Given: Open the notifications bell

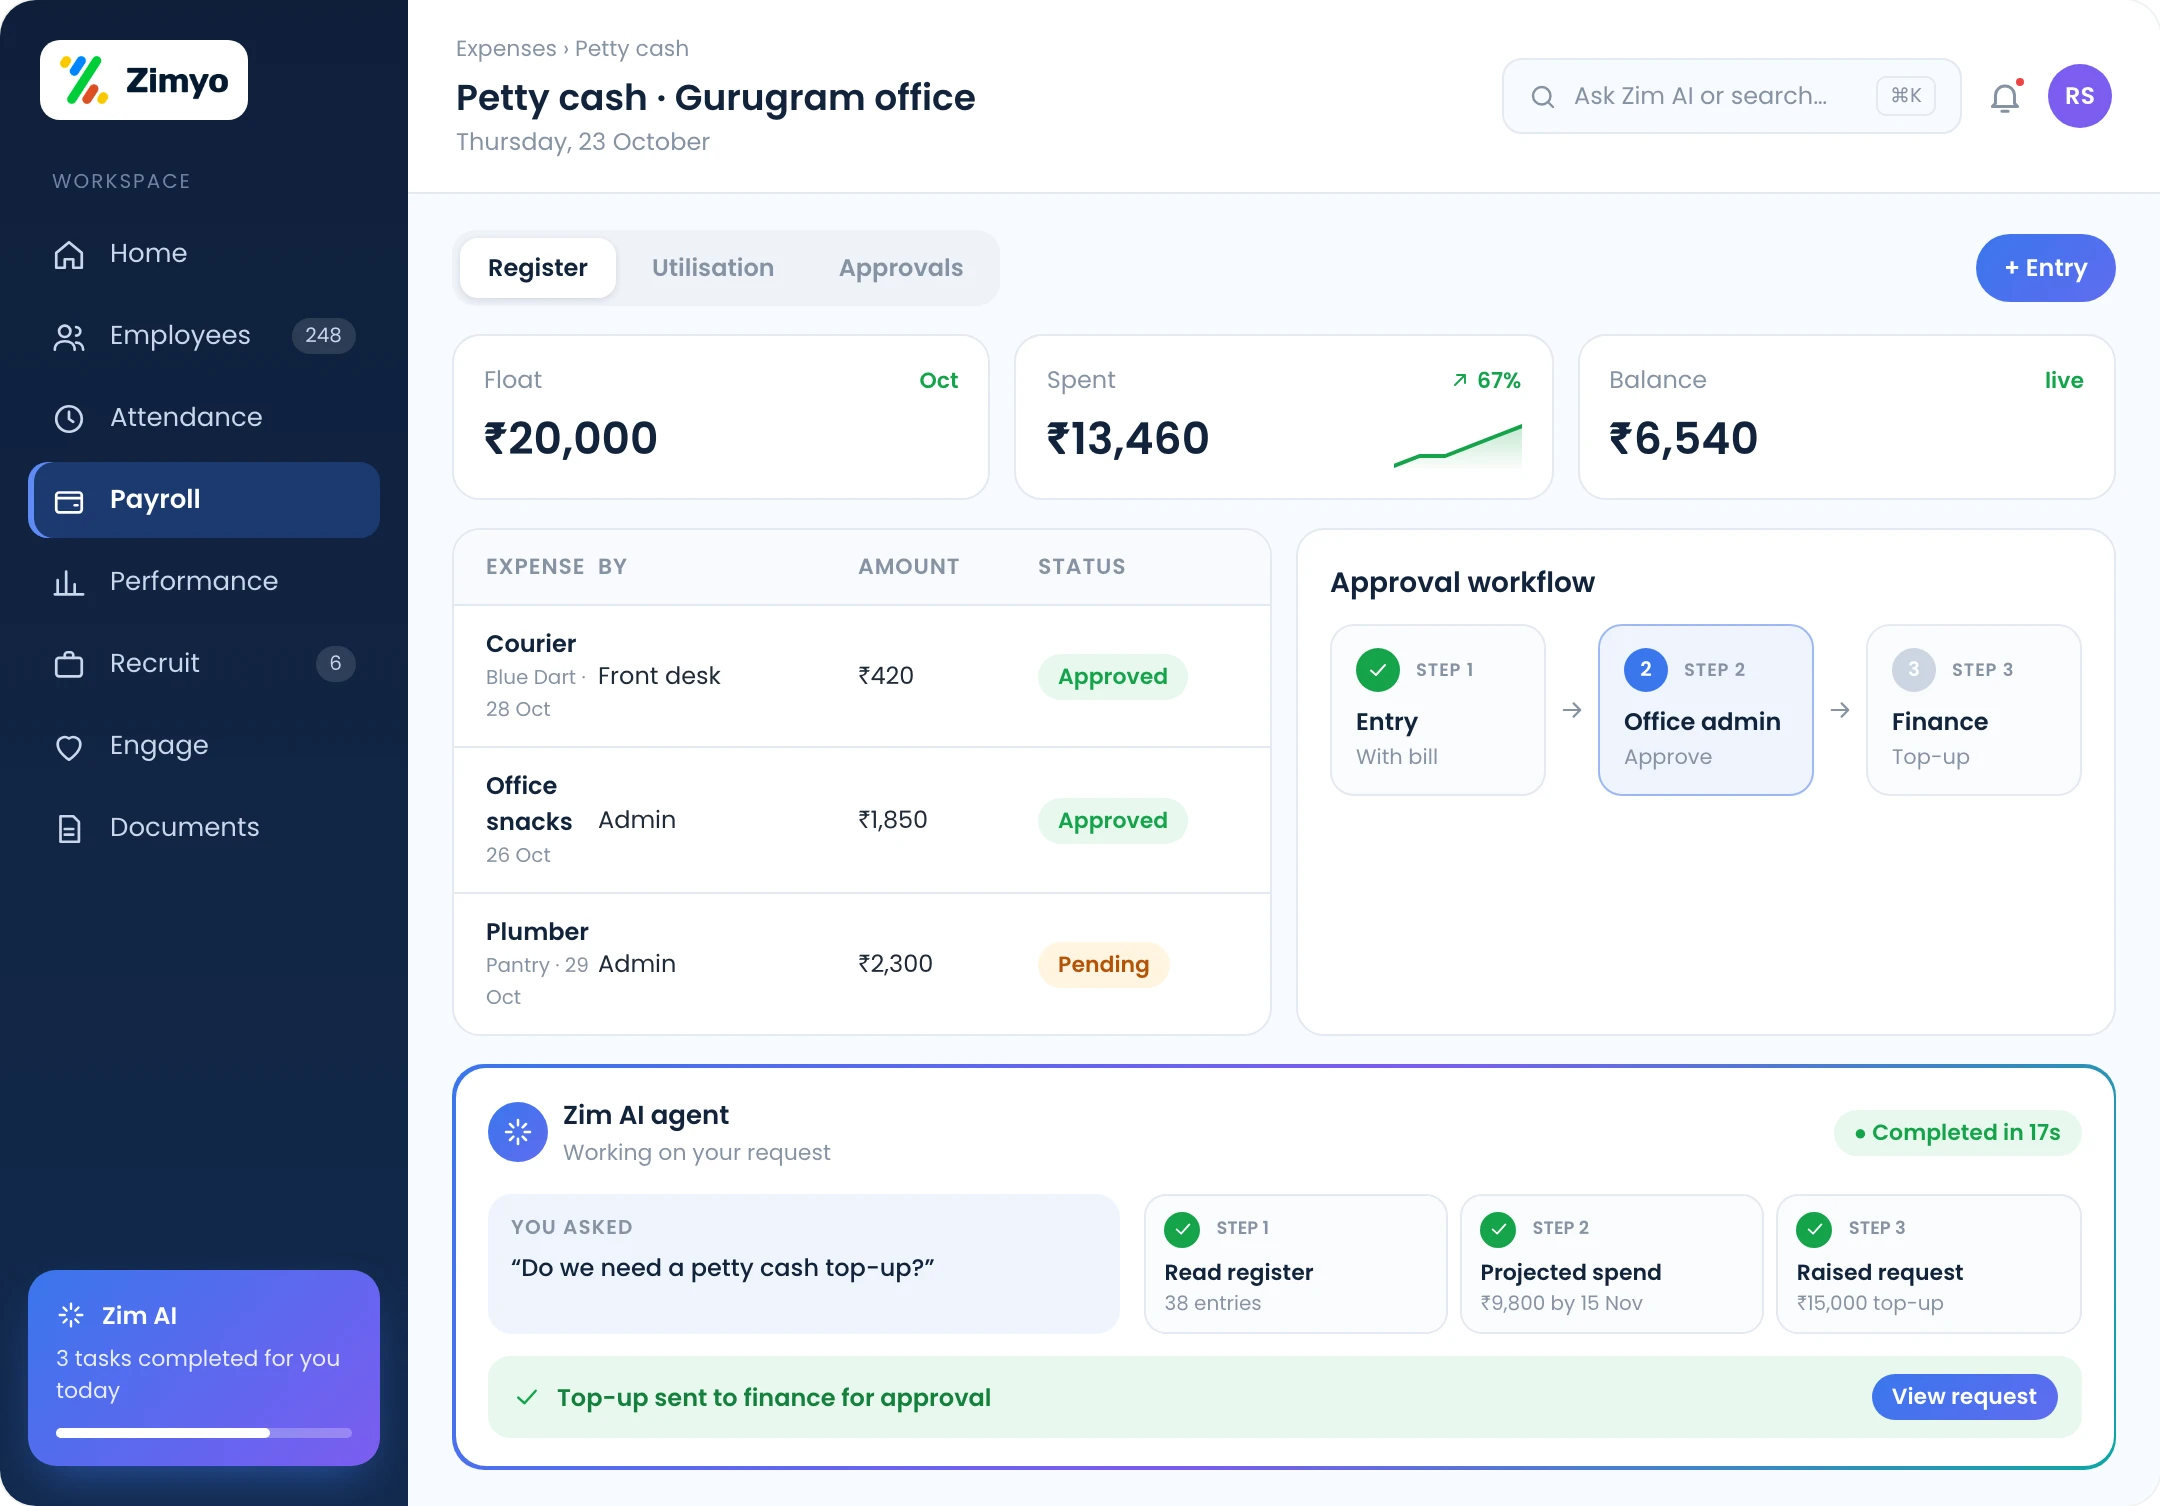Looking at the screenshot, I should (x=2006, y=97).
